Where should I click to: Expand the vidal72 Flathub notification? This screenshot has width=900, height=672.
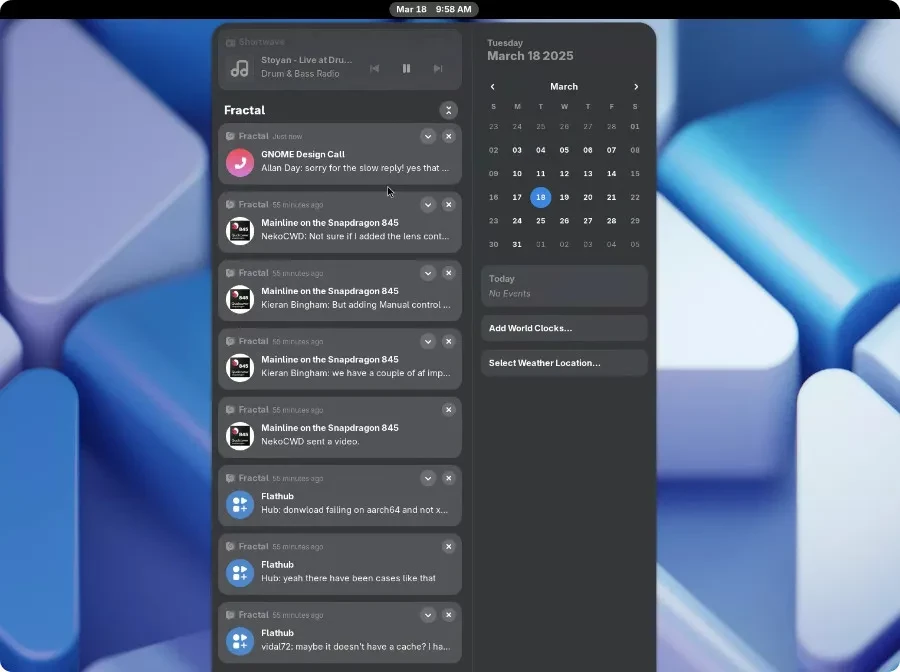[x=427, y=615]
